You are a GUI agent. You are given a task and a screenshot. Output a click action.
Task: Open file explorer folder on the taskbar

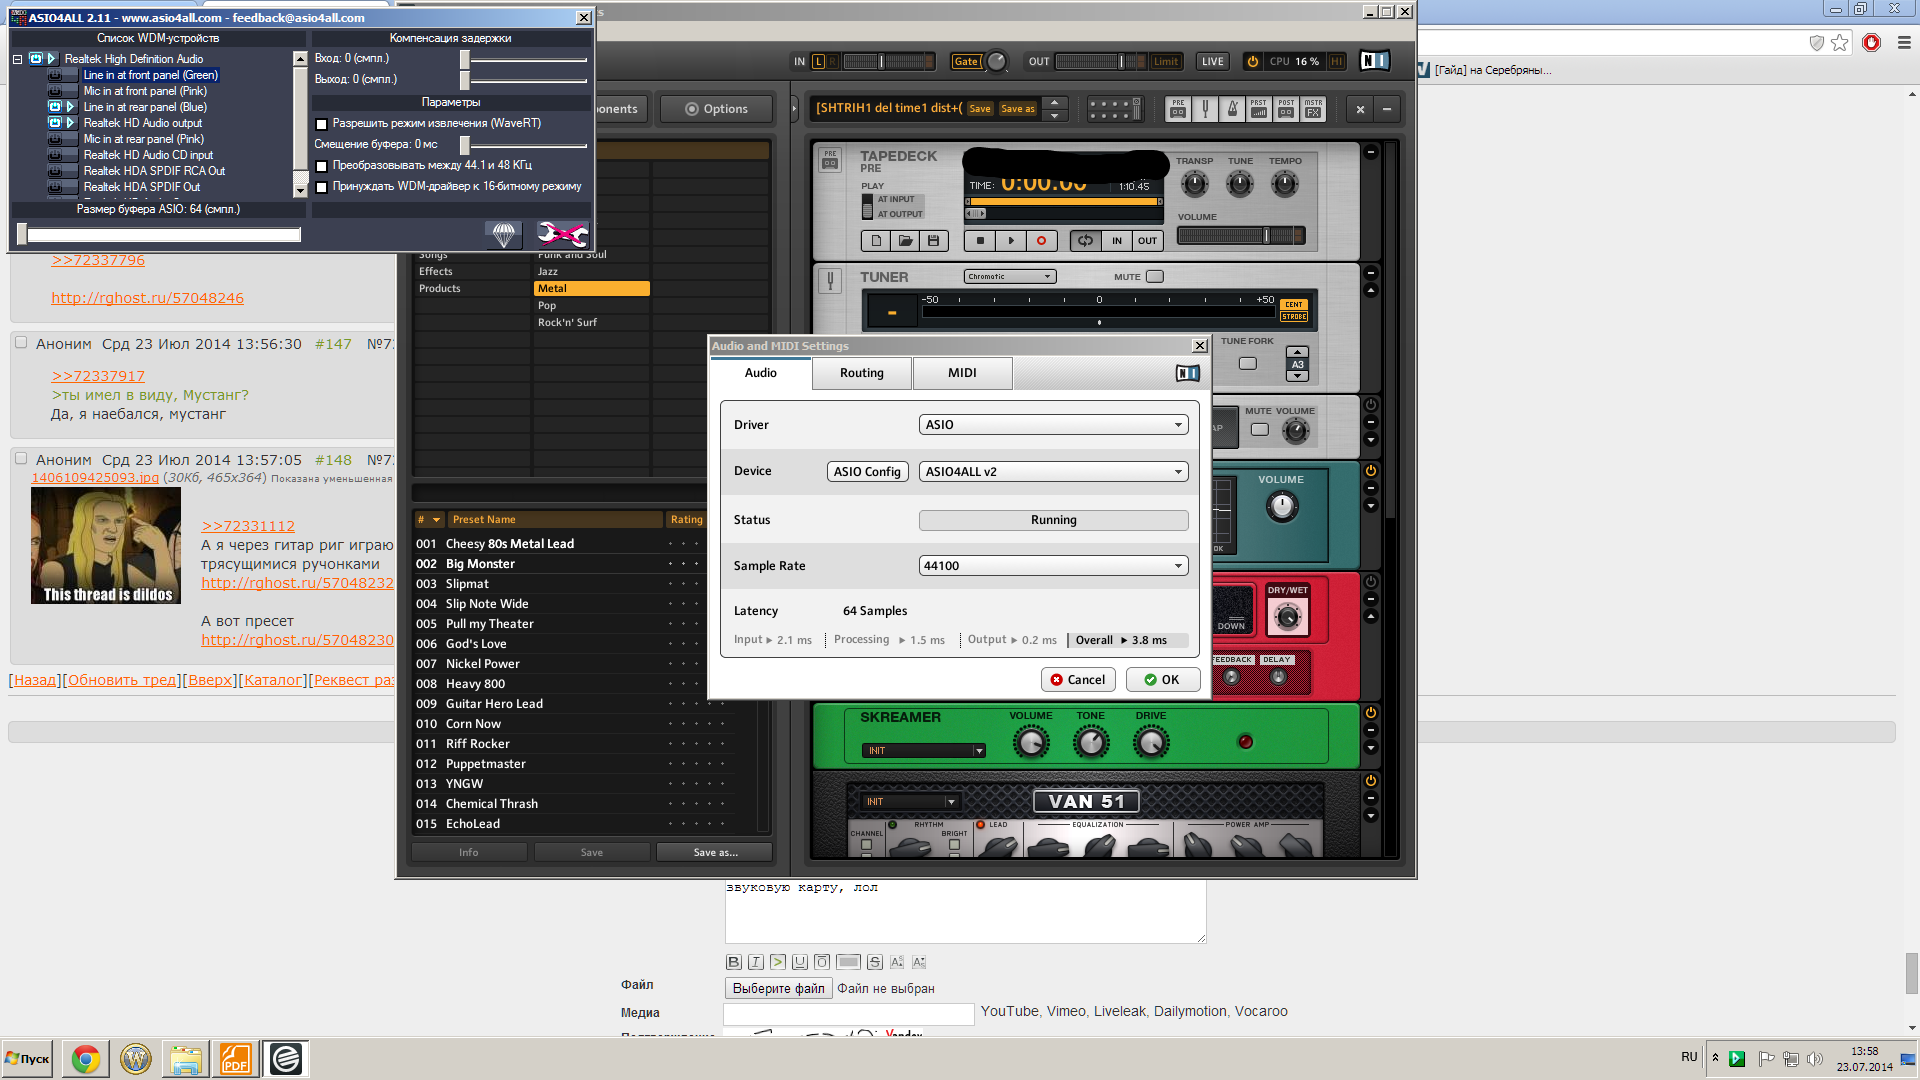tap(185, 1059)
